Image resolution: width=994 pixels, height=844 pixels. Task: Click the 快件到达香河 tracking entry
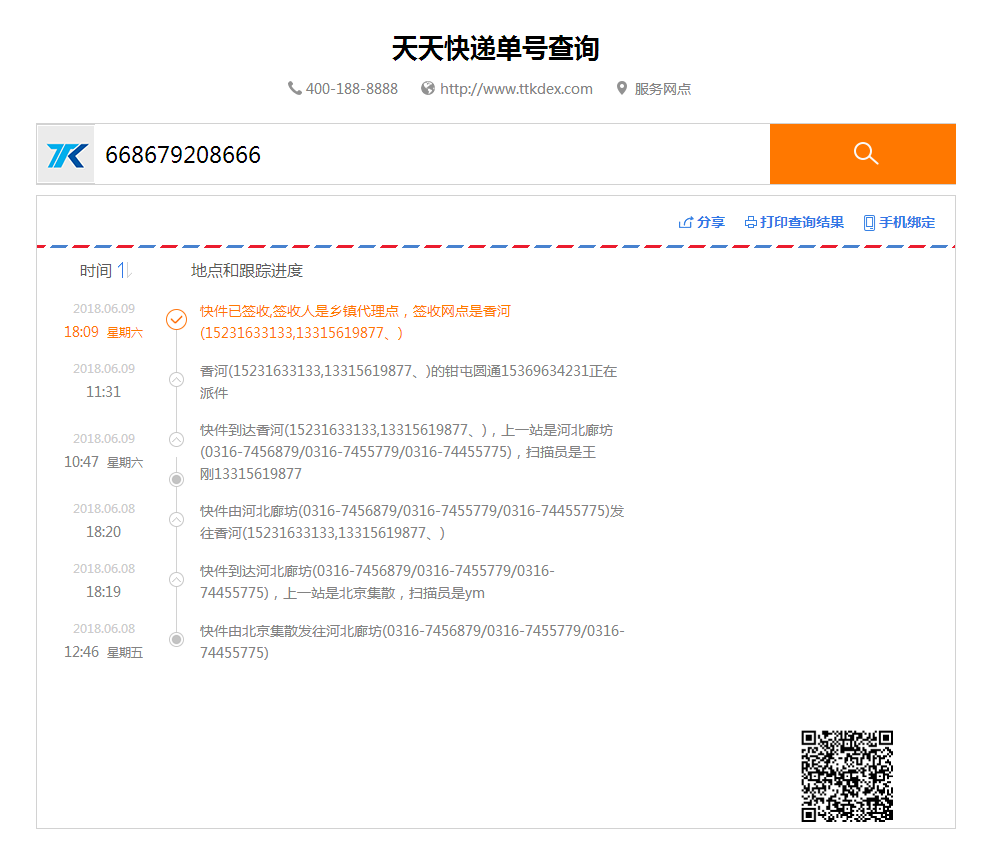(x=406, y=452)
